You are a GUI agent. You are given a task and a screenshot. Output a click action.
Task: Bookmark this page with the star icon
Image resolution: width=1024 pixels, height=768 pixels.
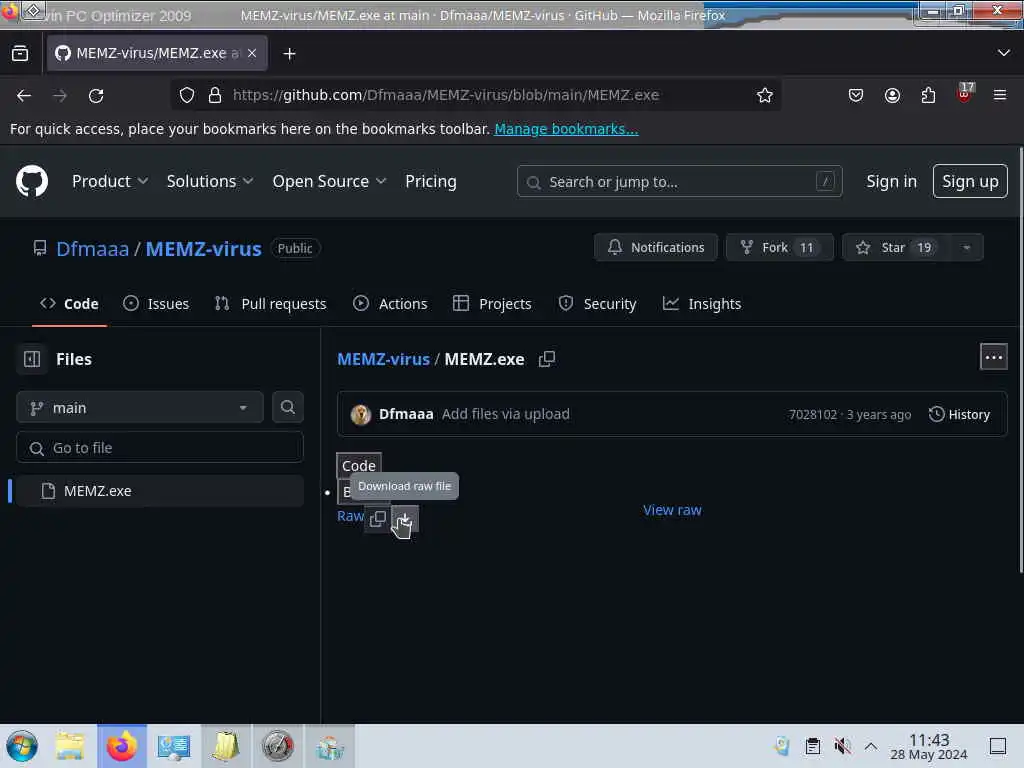[x=764, y=95]
